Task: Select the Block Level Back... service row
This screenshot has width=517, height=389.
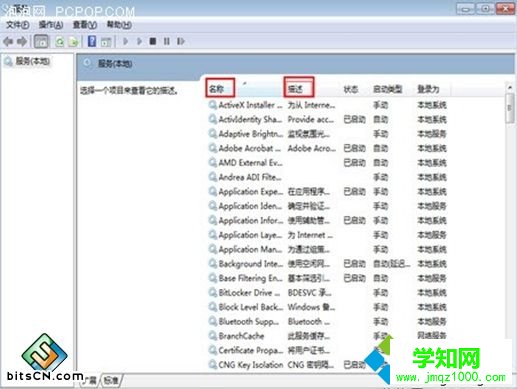Action: tap(327, 307)
